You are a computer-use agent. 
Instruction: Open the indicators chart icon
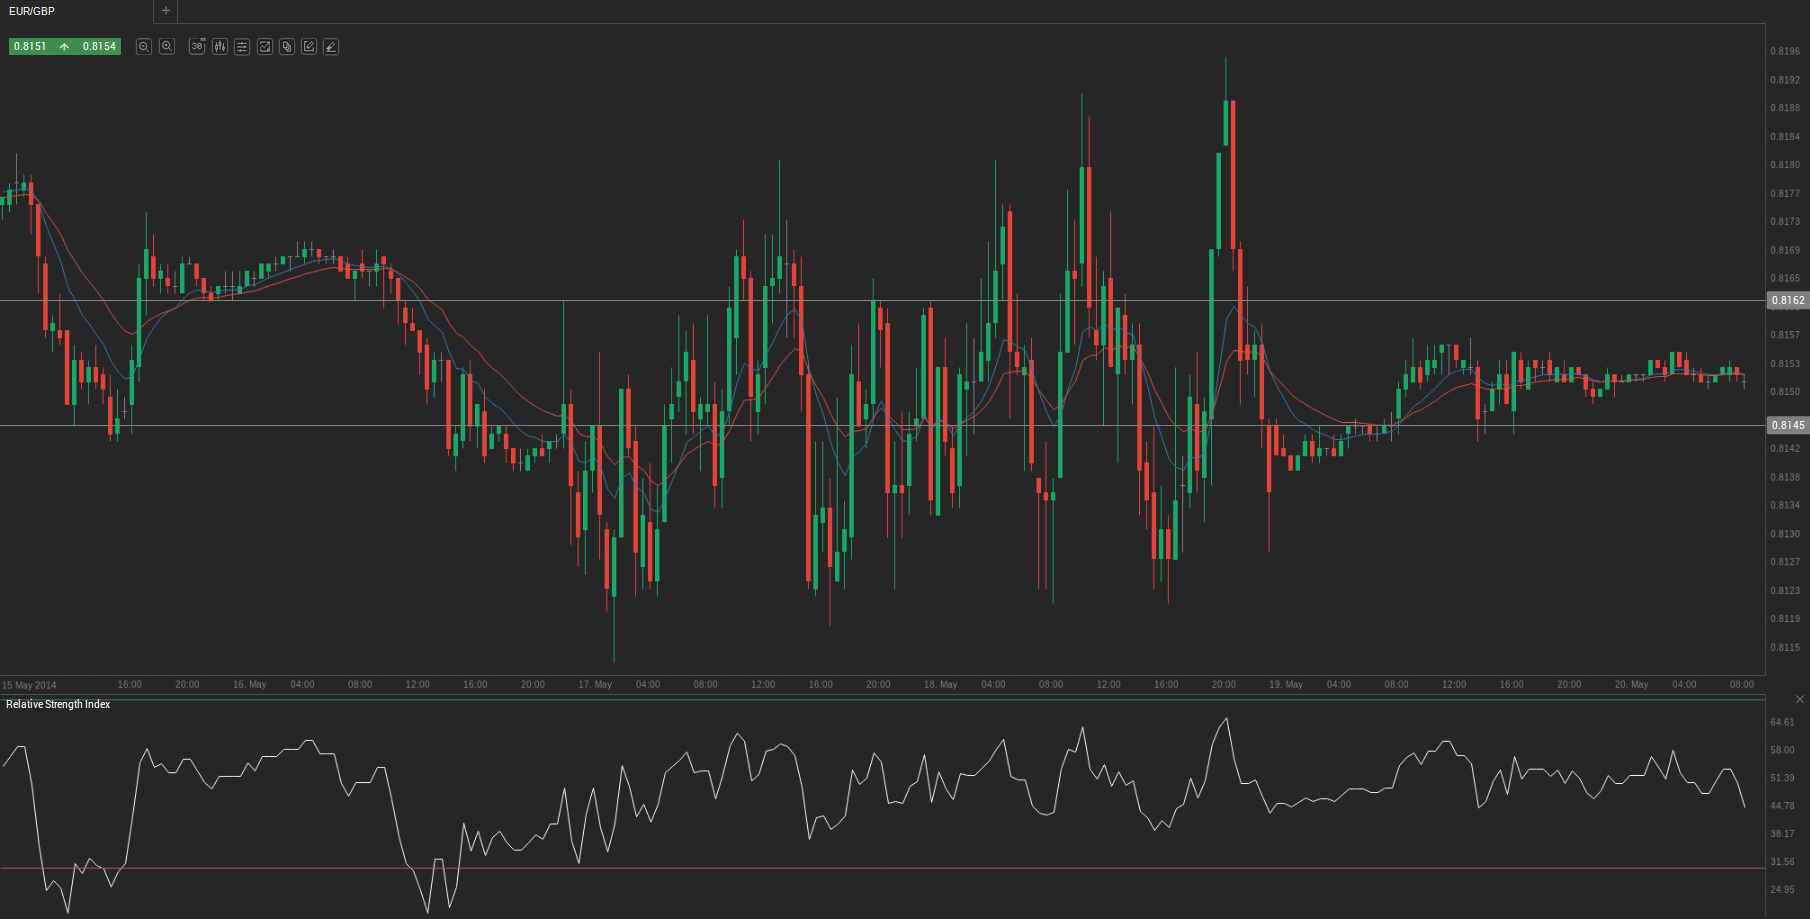pos(265,47)
